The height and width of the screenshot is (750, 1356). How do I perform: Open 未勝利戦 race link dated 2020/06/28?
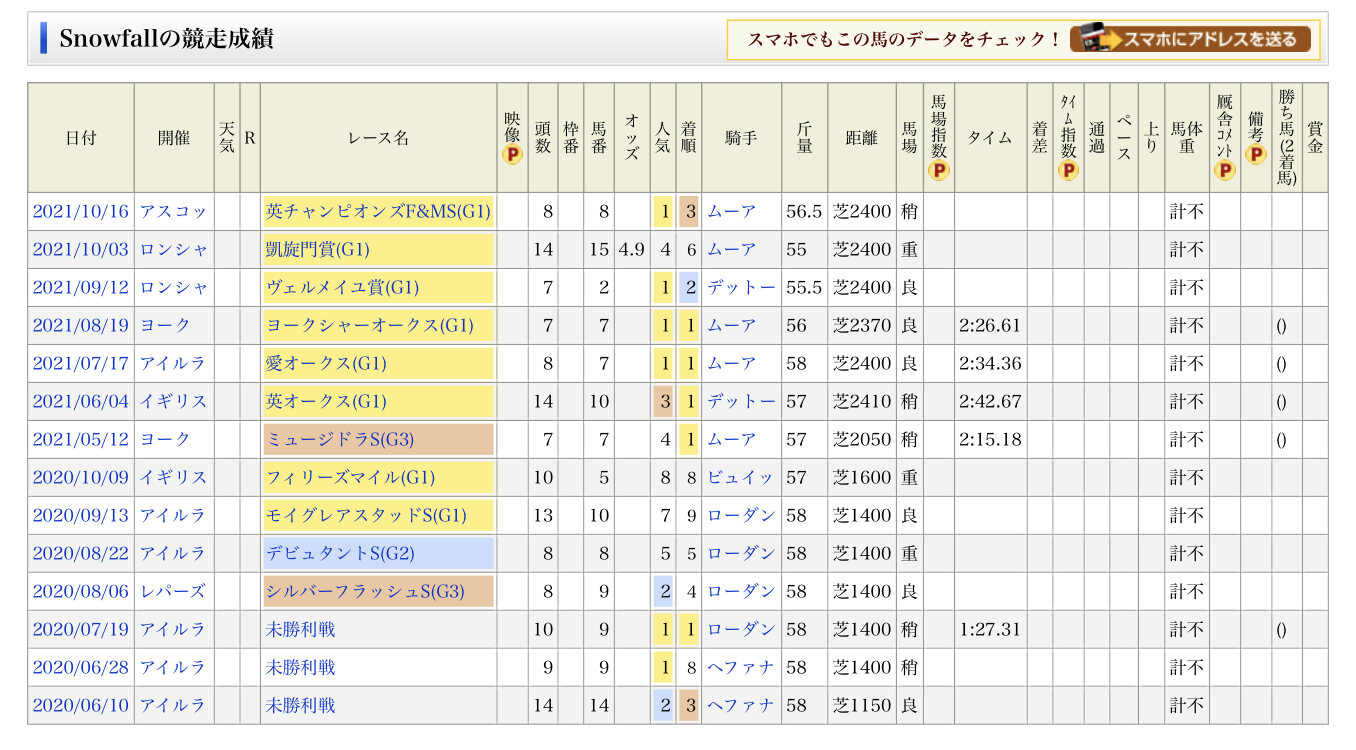[x=300, y=668]
